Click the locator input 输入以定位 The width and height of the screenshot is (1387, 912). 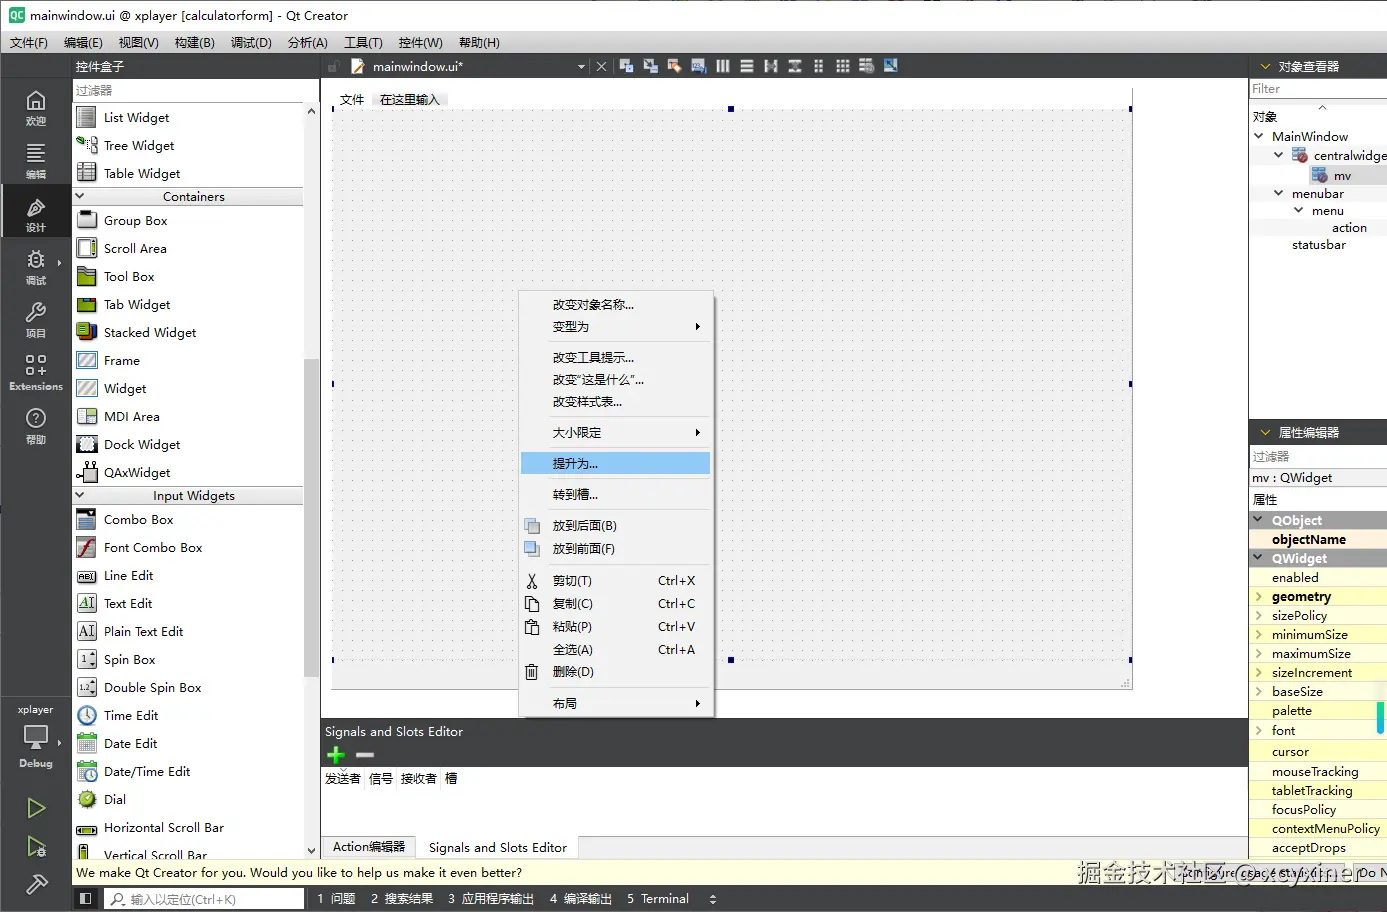pos(205,899)
